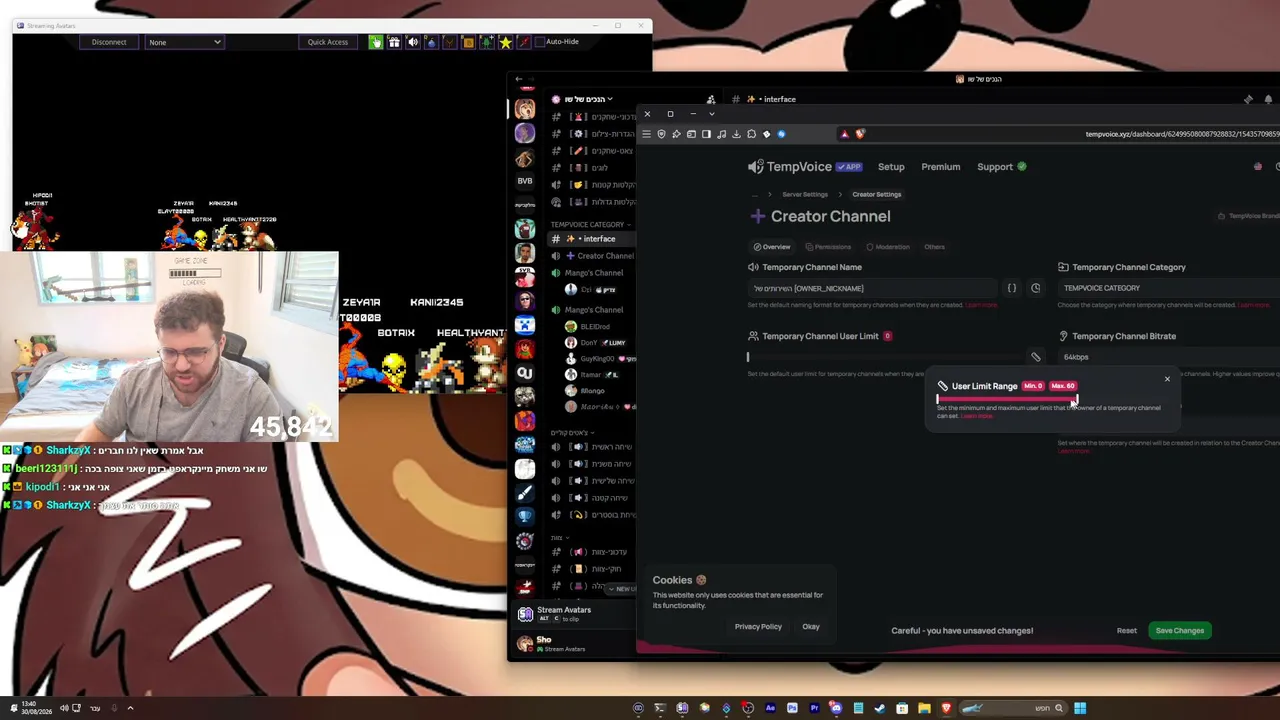Click Save Changes button

tap(1180, 631)
